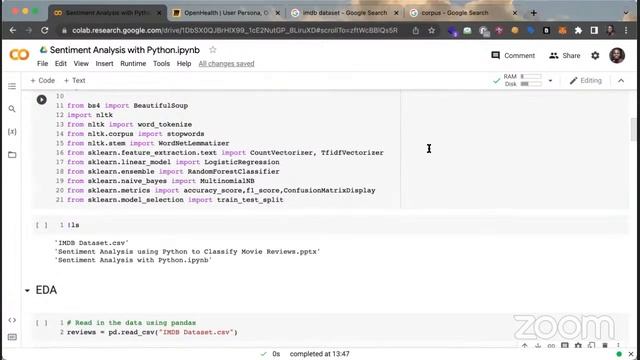Open the variables {x} inspector
This screenshot has width=640, height=360.
tap(12, 132)
